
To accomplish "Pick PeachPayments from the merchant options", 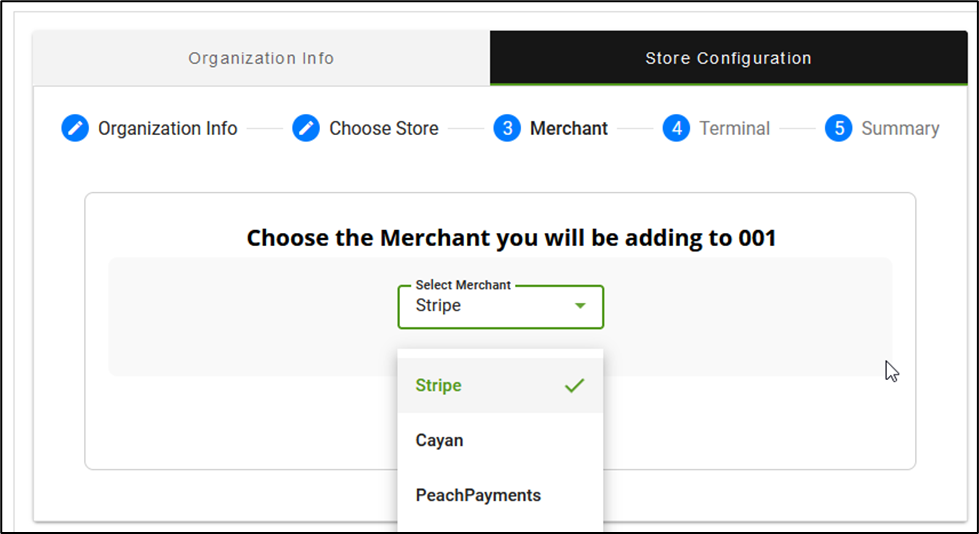I will pos(478,495).
